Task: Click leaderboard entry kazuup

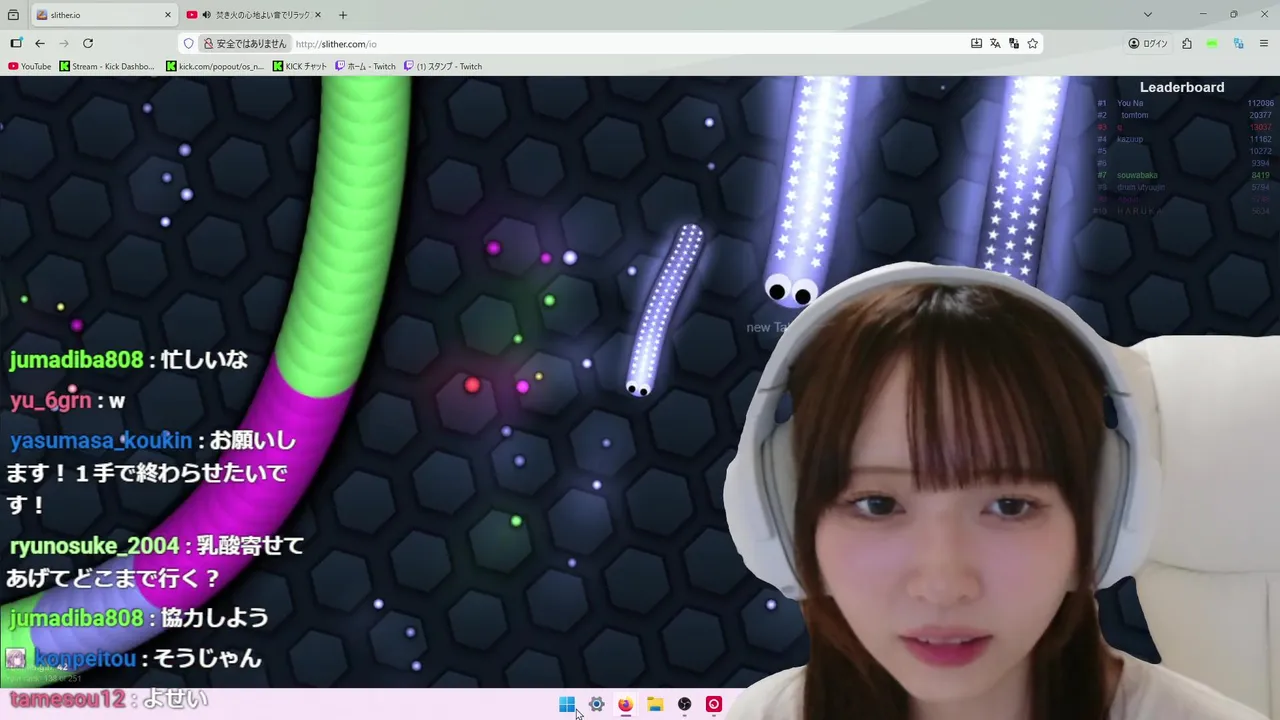Action: point(1130,139)
